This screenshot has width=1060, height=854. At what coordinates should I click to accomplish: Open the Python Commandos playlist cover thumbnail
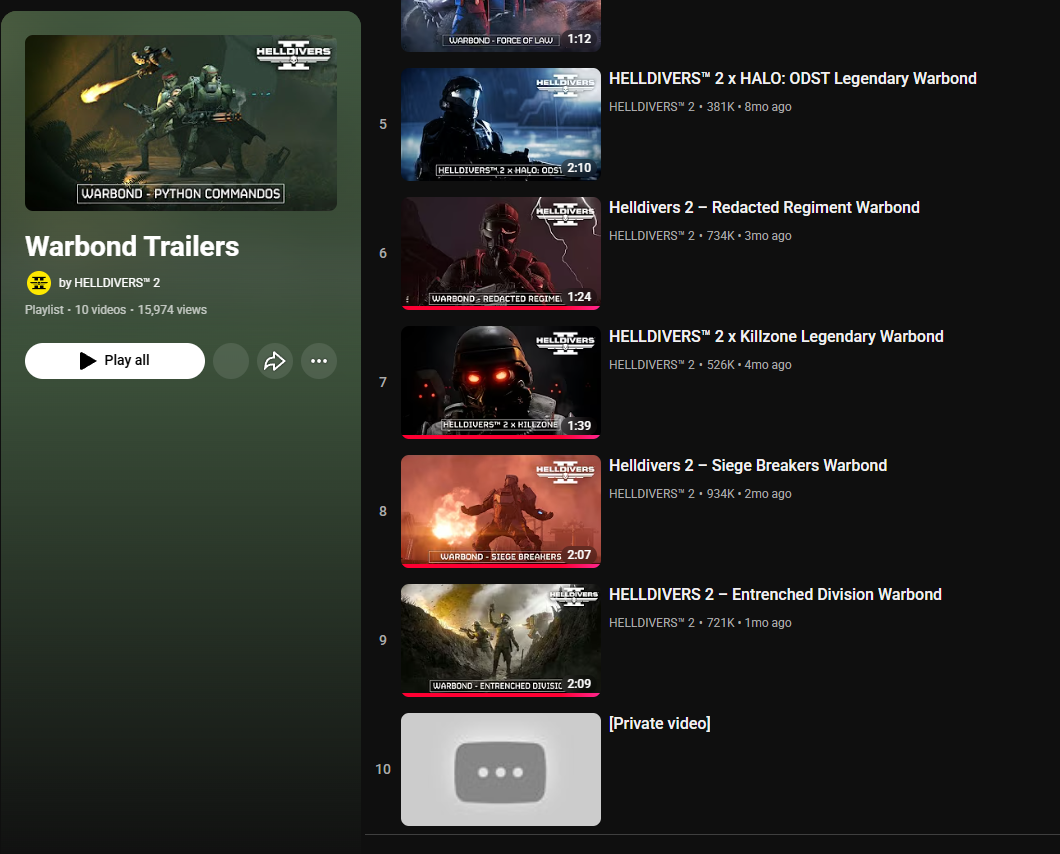[181, 123]
